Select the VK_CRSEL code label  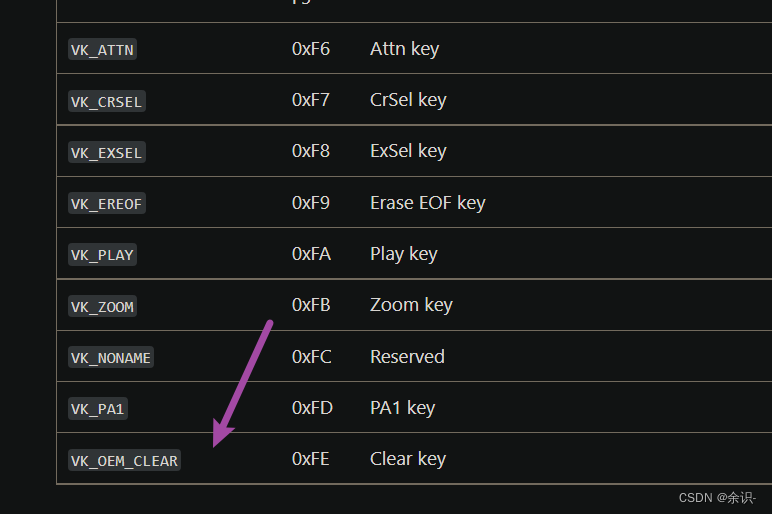click(107, 101)
